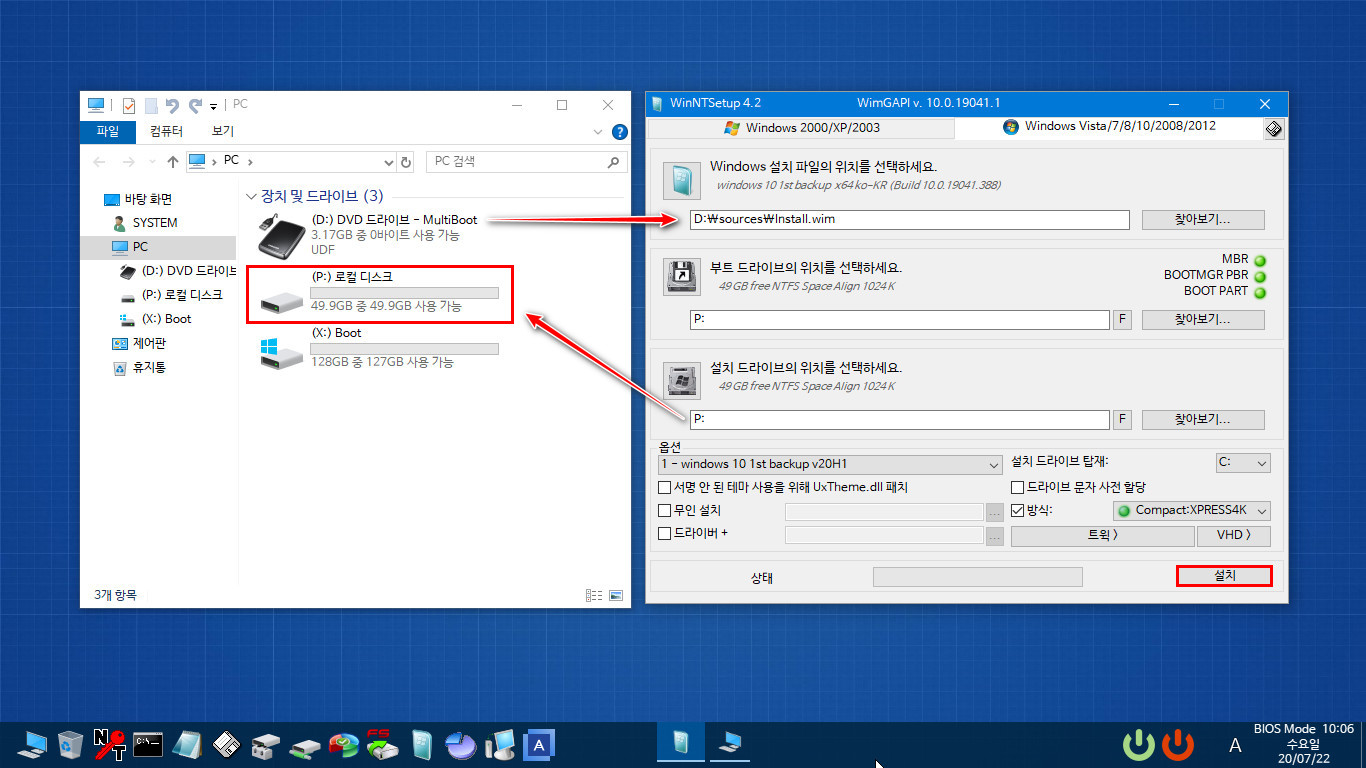Click the New folder icon in Explorer title bar
1366x768 pixels.
tap(151, 105)
